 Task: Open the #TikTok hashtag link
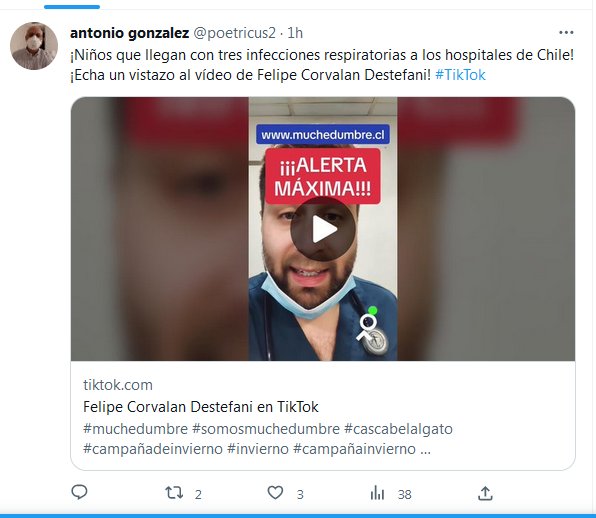coord(460,75)
